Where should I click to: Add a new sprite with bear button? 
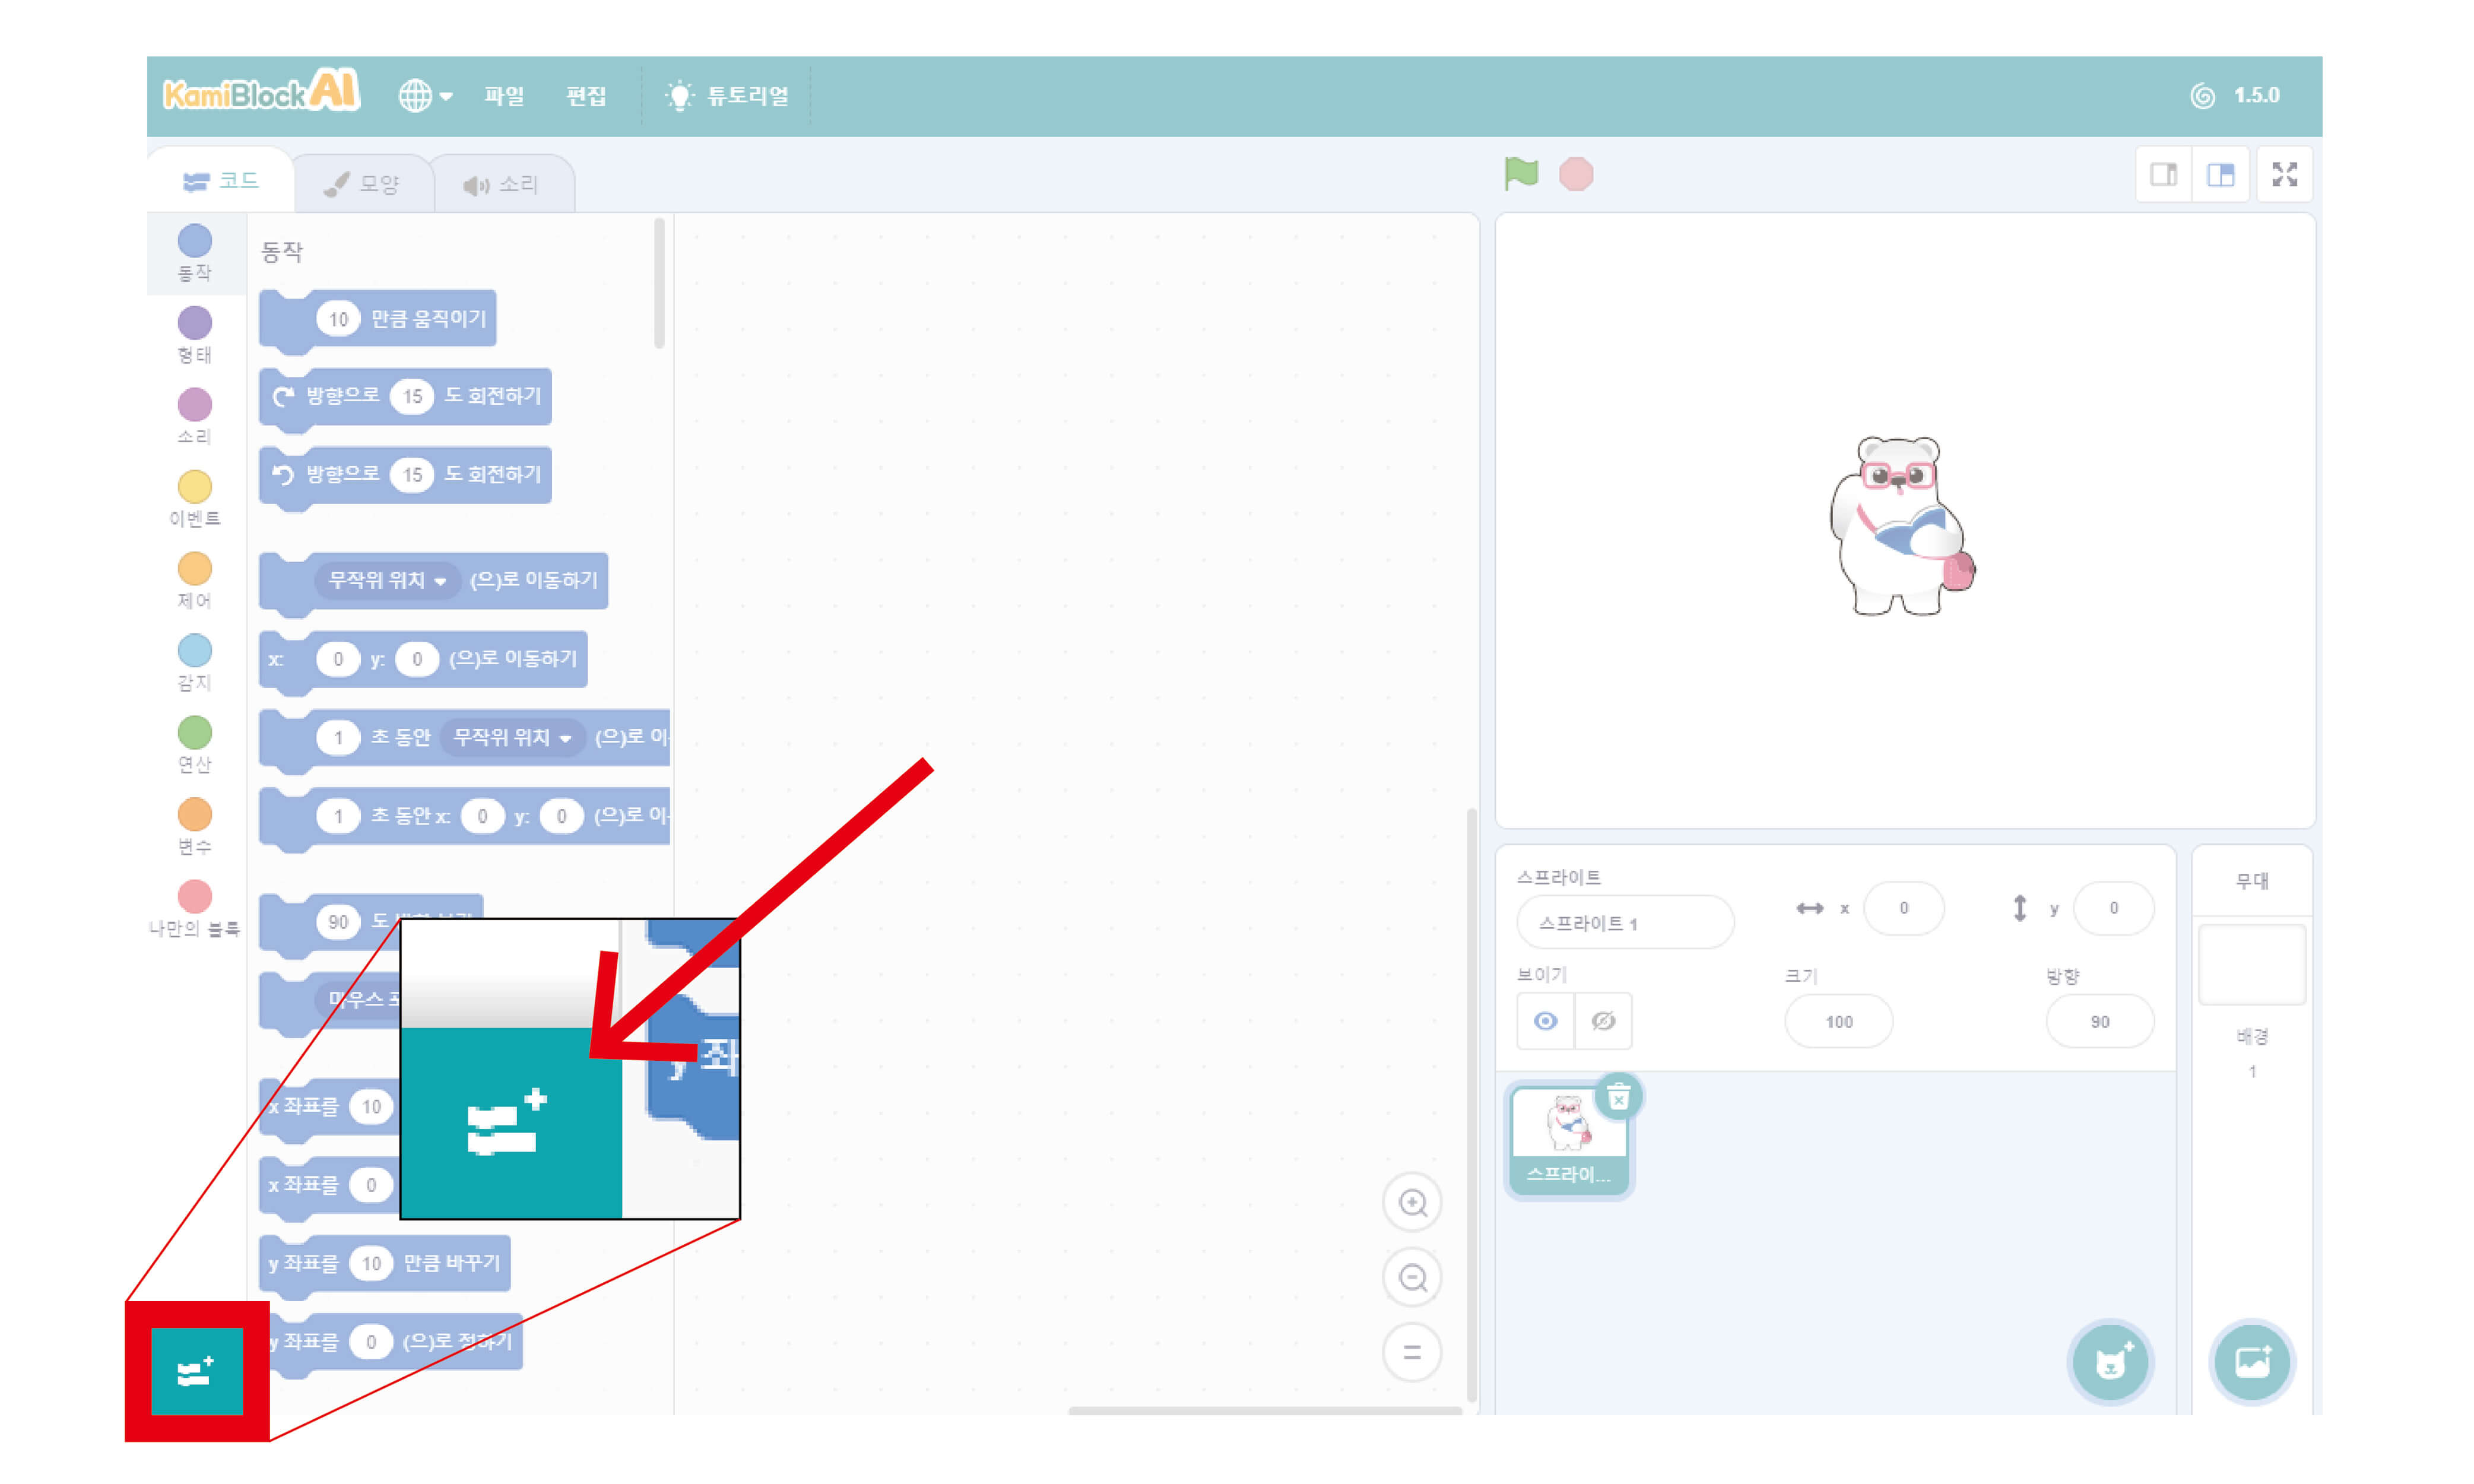(x=2111, y=1362)
